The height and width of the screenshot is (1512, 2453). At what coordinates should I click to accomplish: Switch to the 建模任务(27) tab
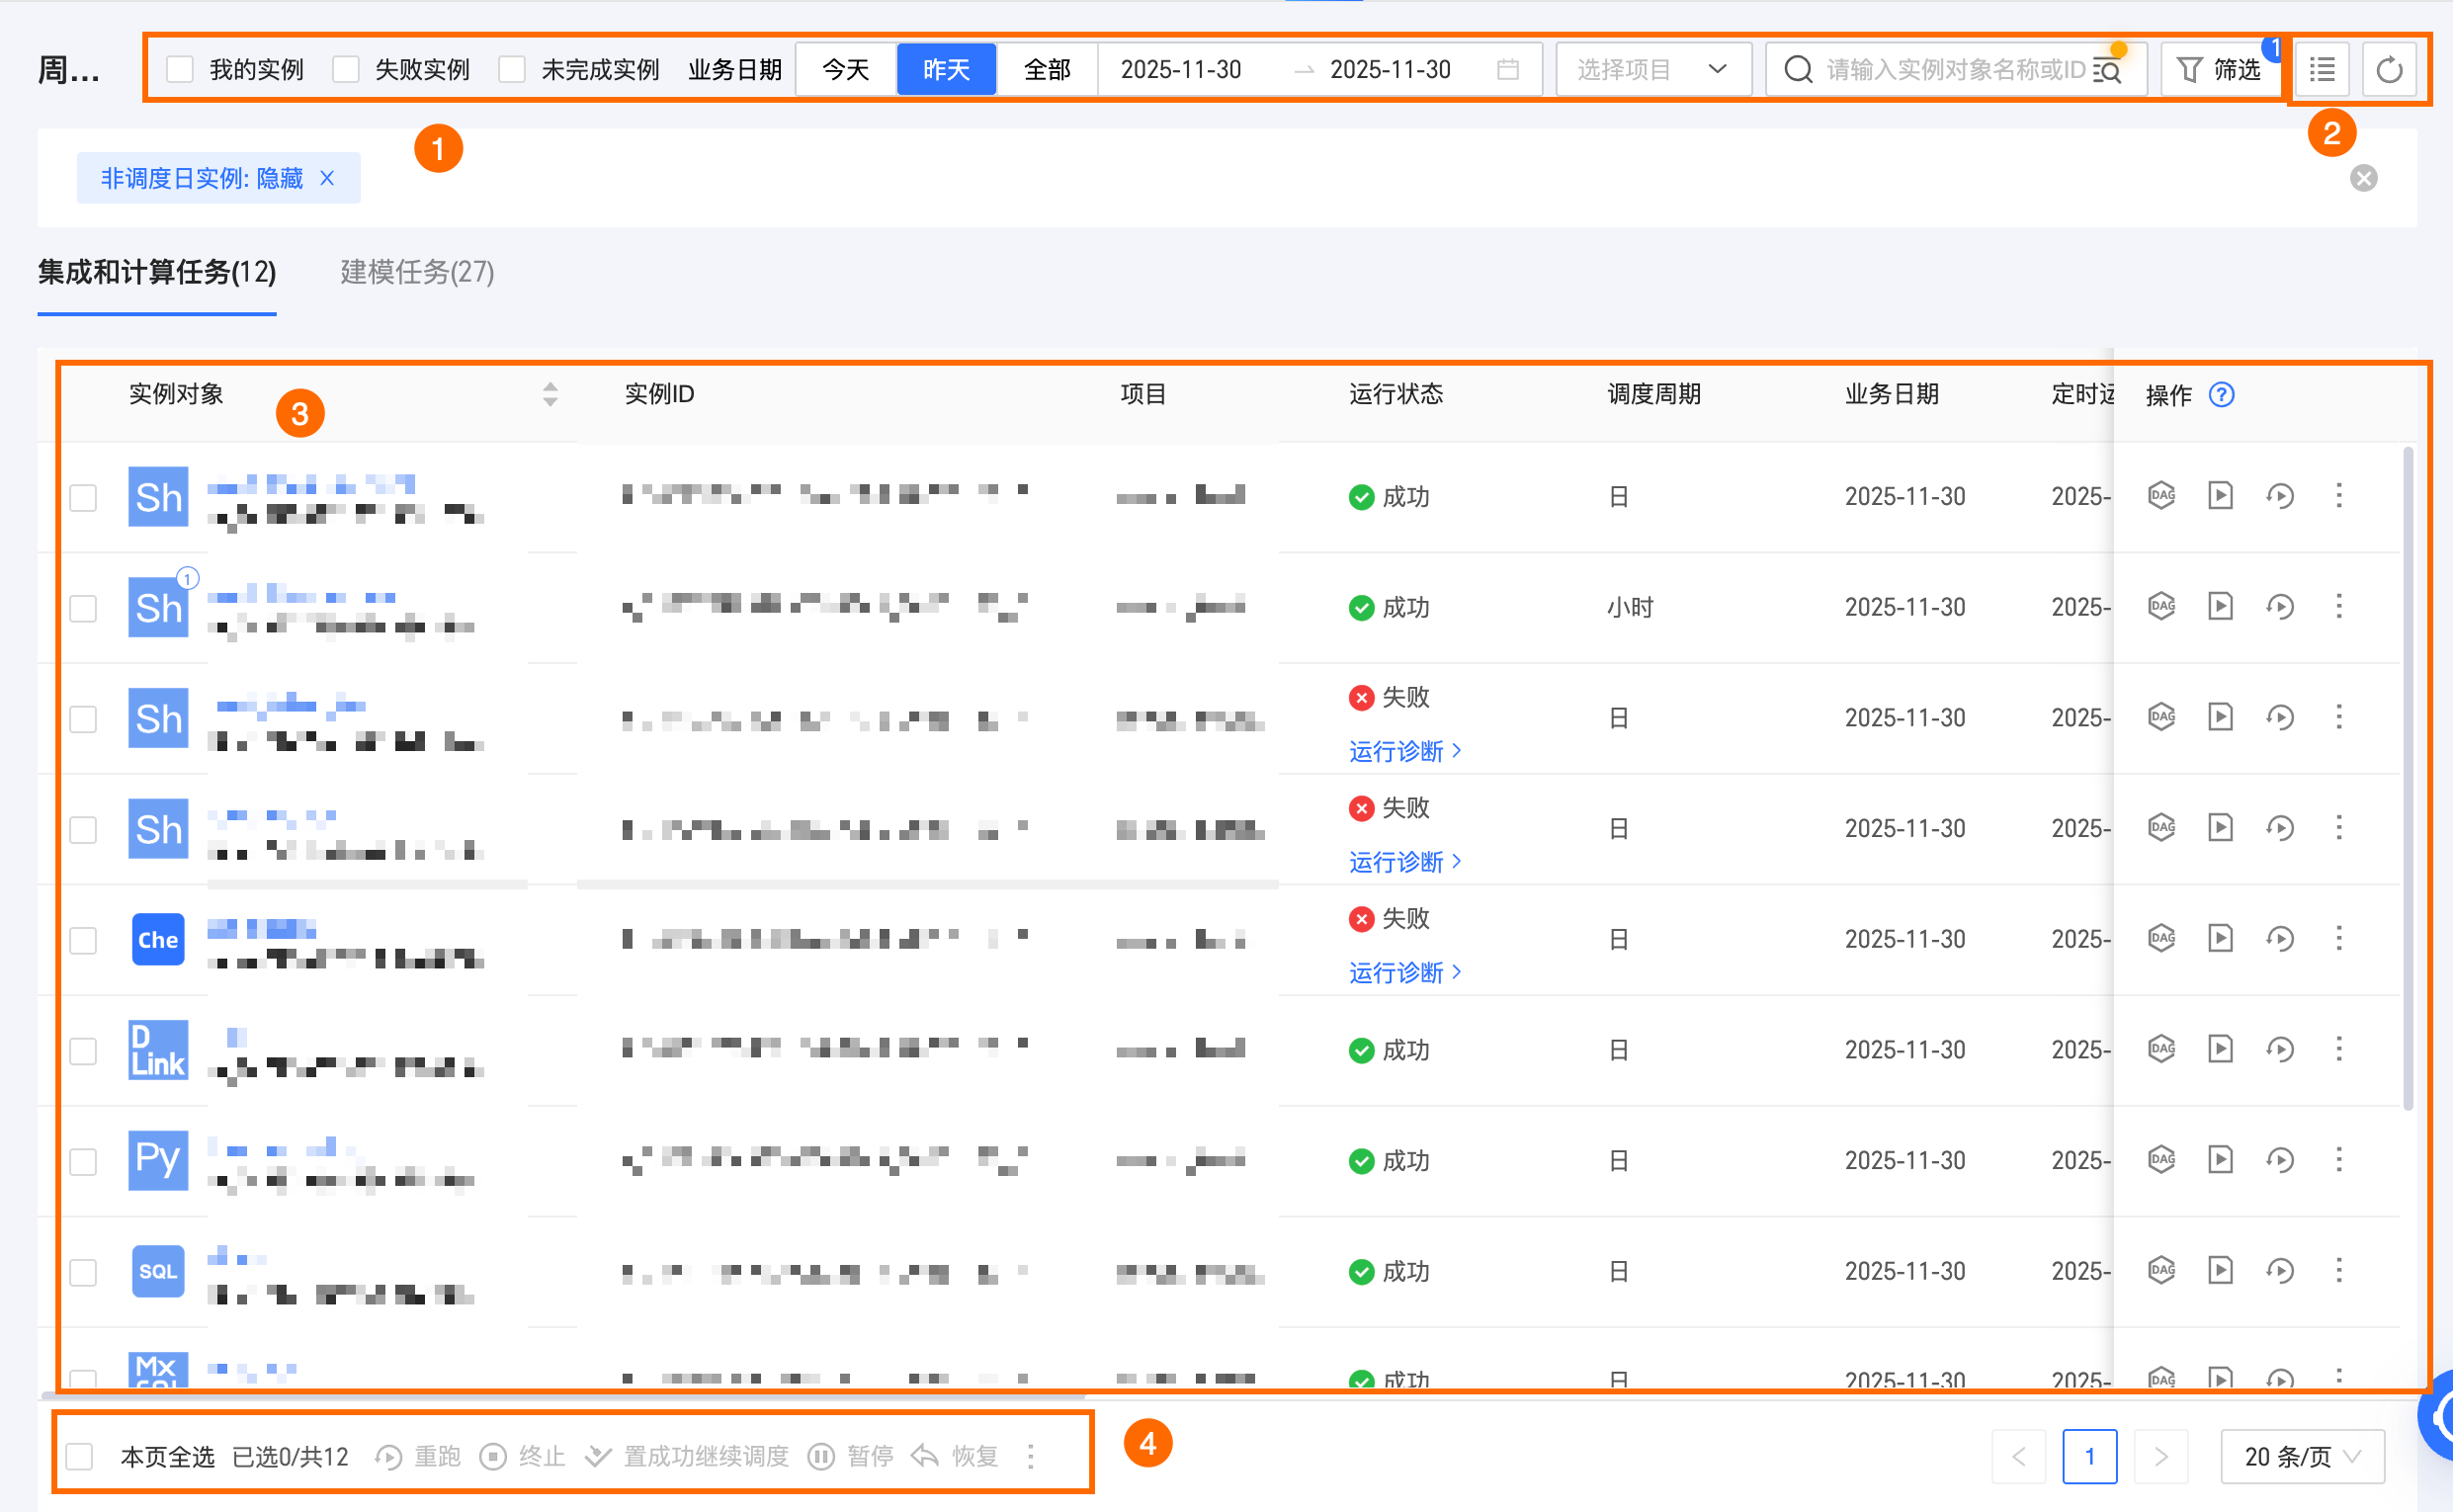(417, 272)
